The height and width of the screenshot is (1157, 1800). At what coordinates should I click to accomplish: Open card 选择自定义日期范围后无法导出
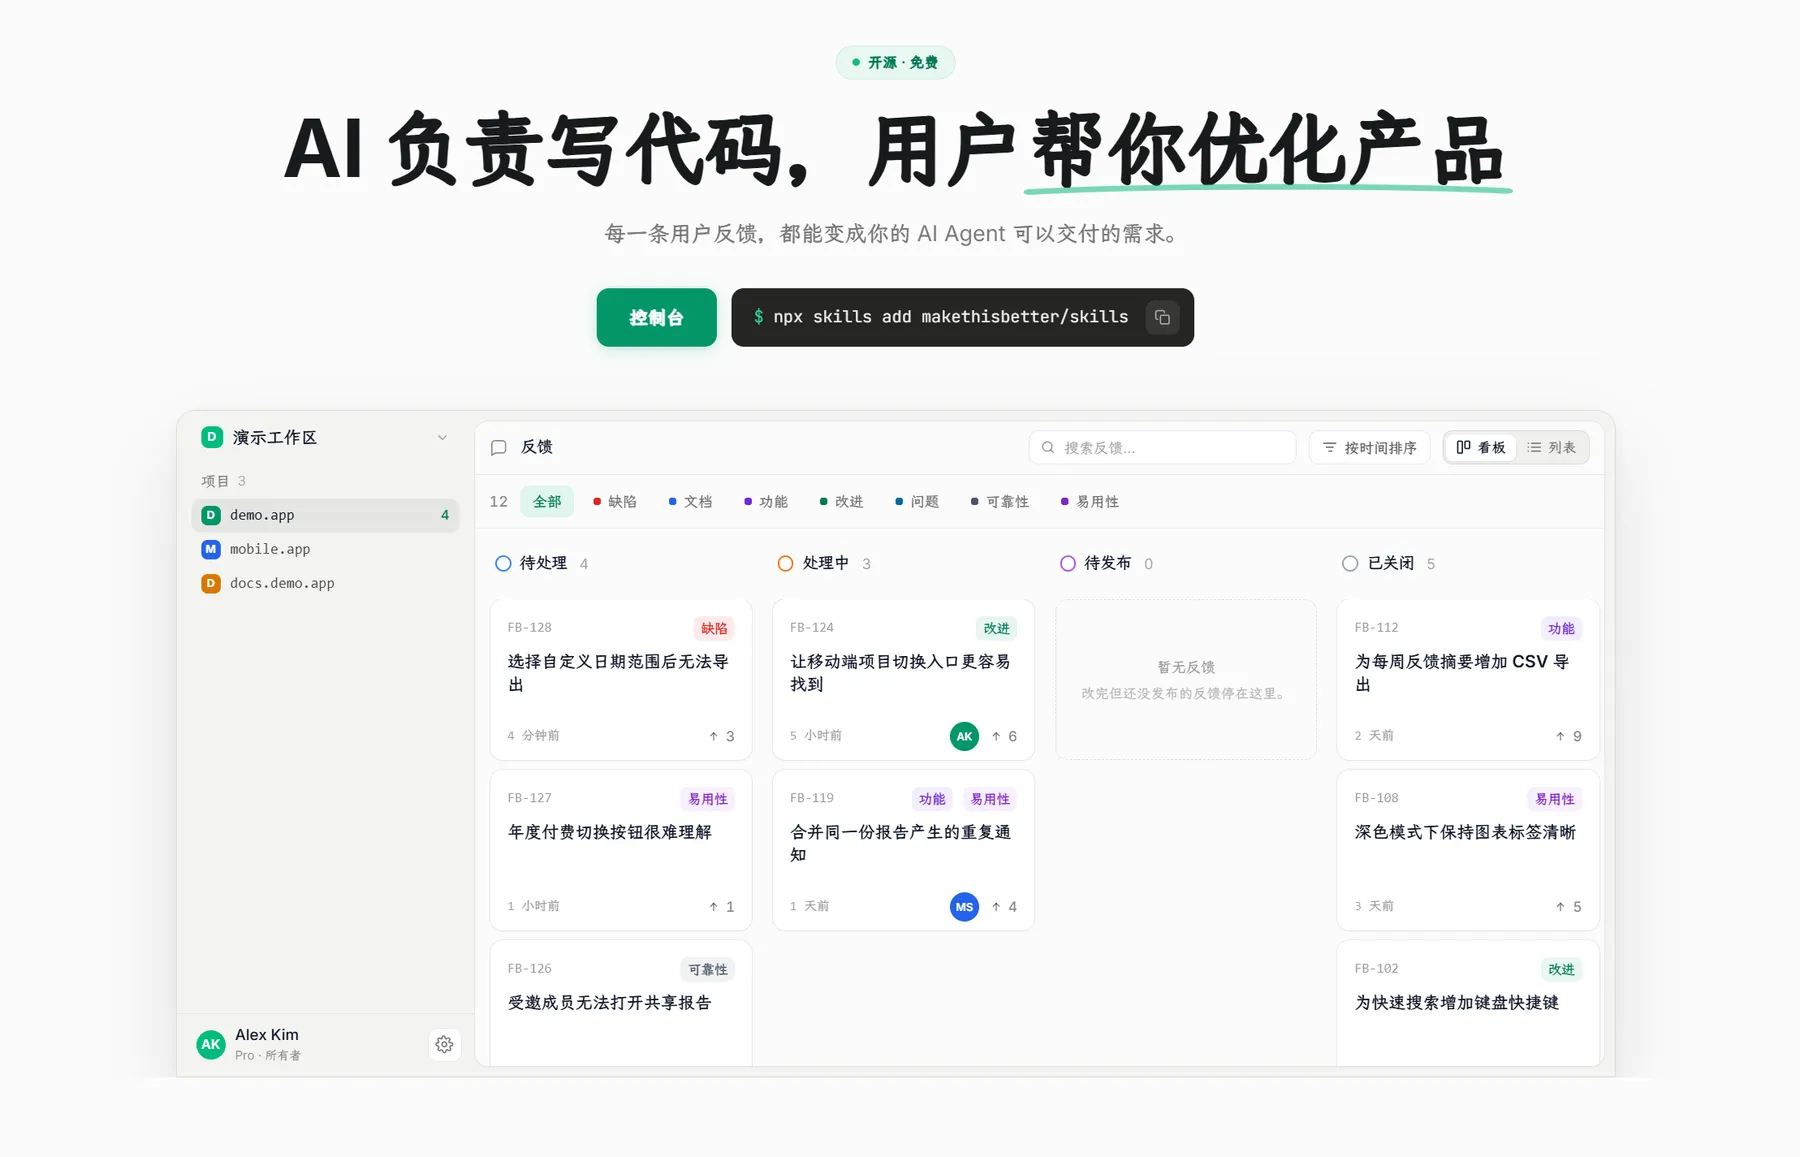(x=621, y=680)
